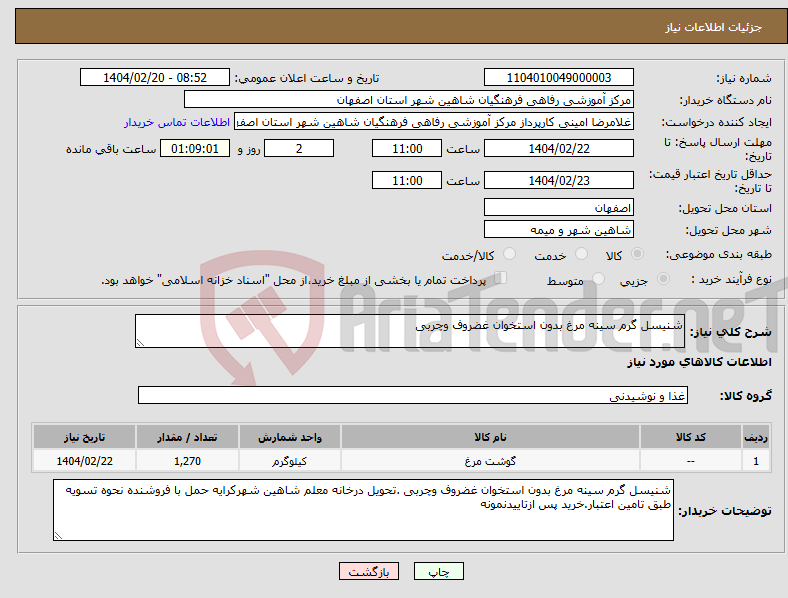Click the گروه کالا field غذا و نوشیدنی
Image resolution: width=788 pixels, height=598 pixels.
tap(413, 395)
